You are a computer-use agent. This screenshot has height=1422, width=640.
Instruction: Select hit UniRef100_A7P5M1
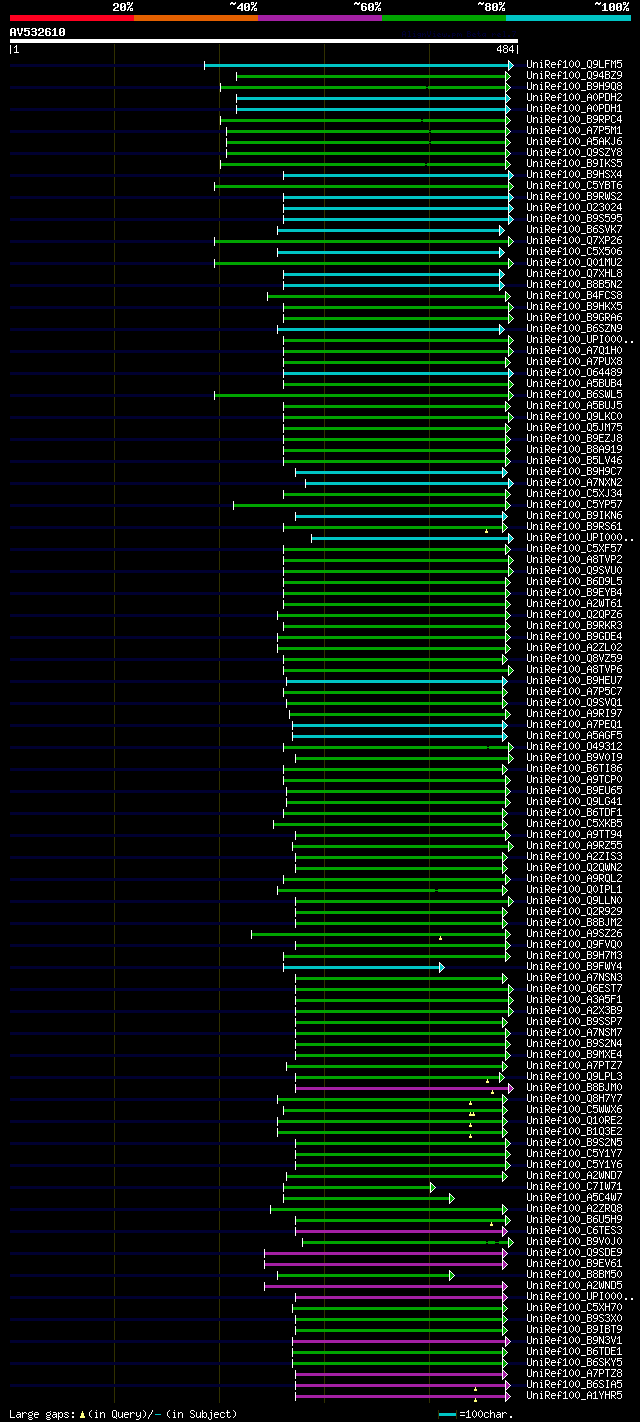(574, 131)
